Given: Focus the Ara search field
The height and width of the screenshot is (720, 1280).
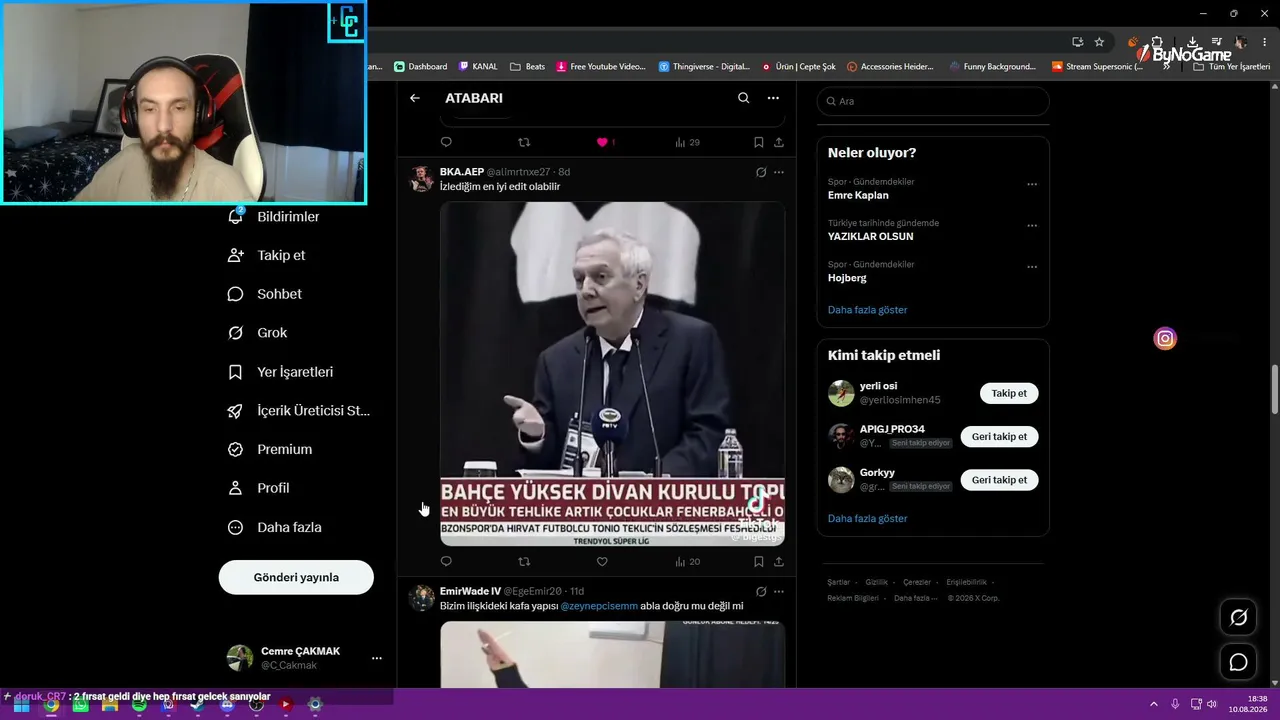Looking at the screenshot, I should pos(933,101).
